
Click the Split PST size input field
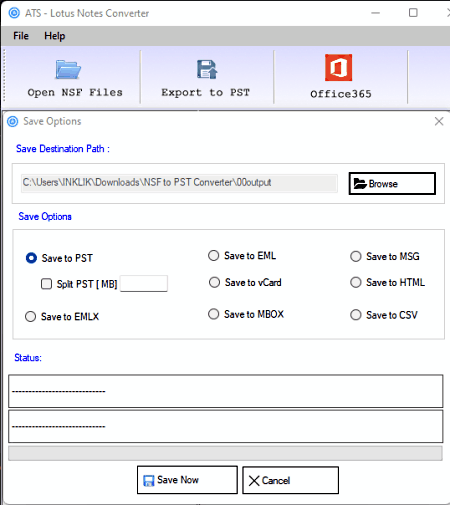[x=144, y=284]
